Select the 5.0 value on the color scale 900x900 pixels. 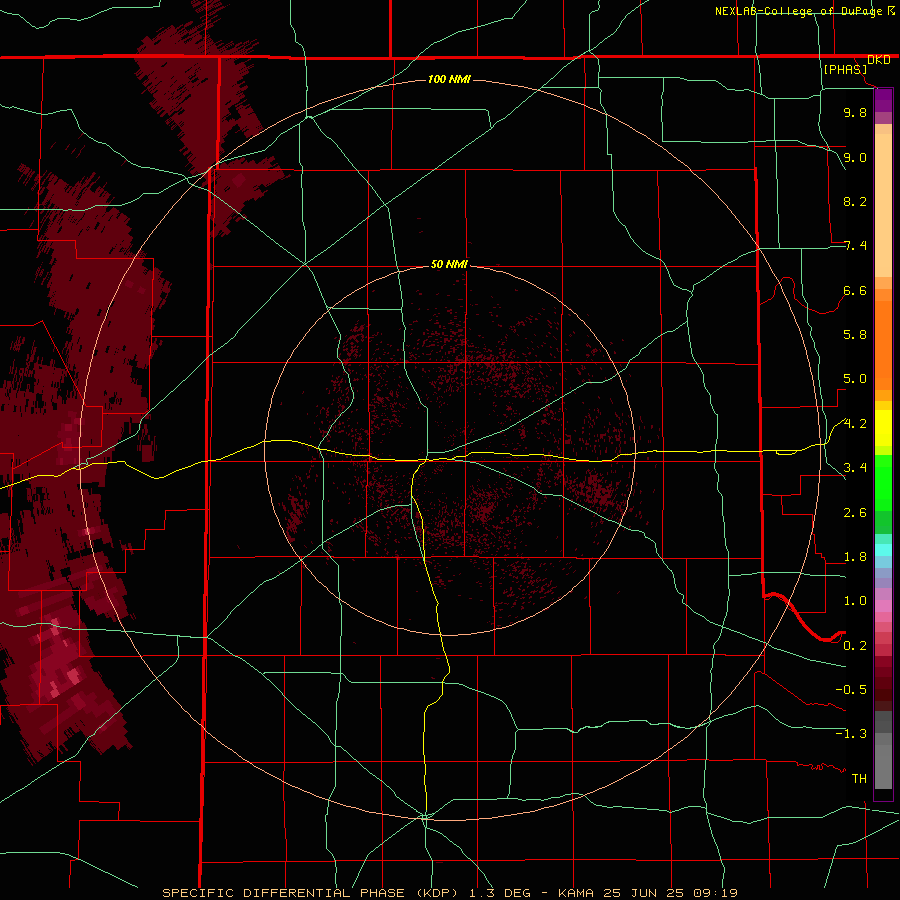855,379
